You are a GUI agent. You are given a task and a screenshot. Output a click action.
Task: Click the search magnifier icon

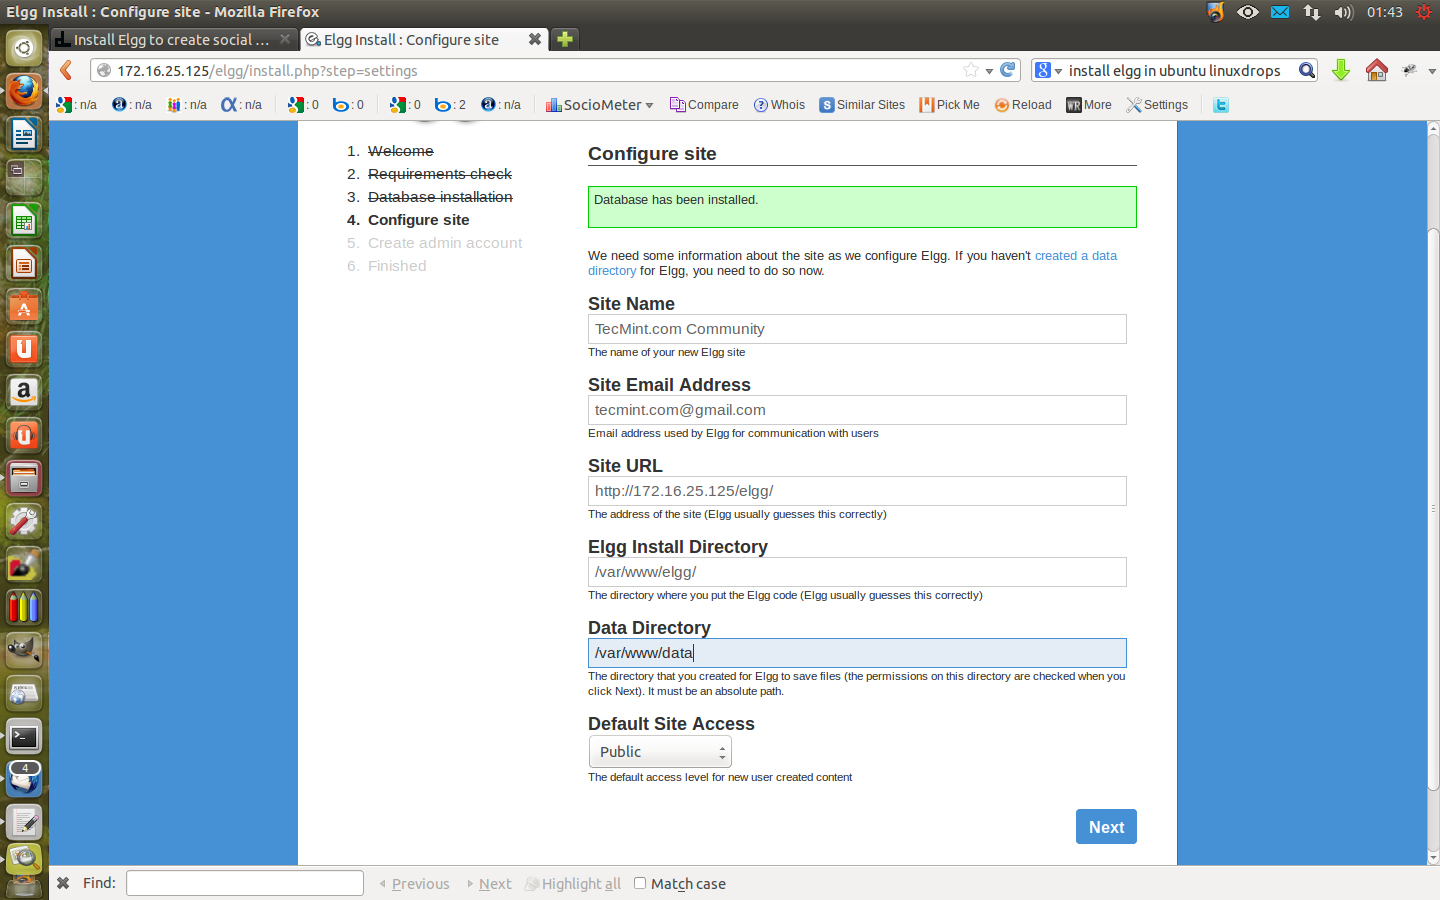[1306, 70]
